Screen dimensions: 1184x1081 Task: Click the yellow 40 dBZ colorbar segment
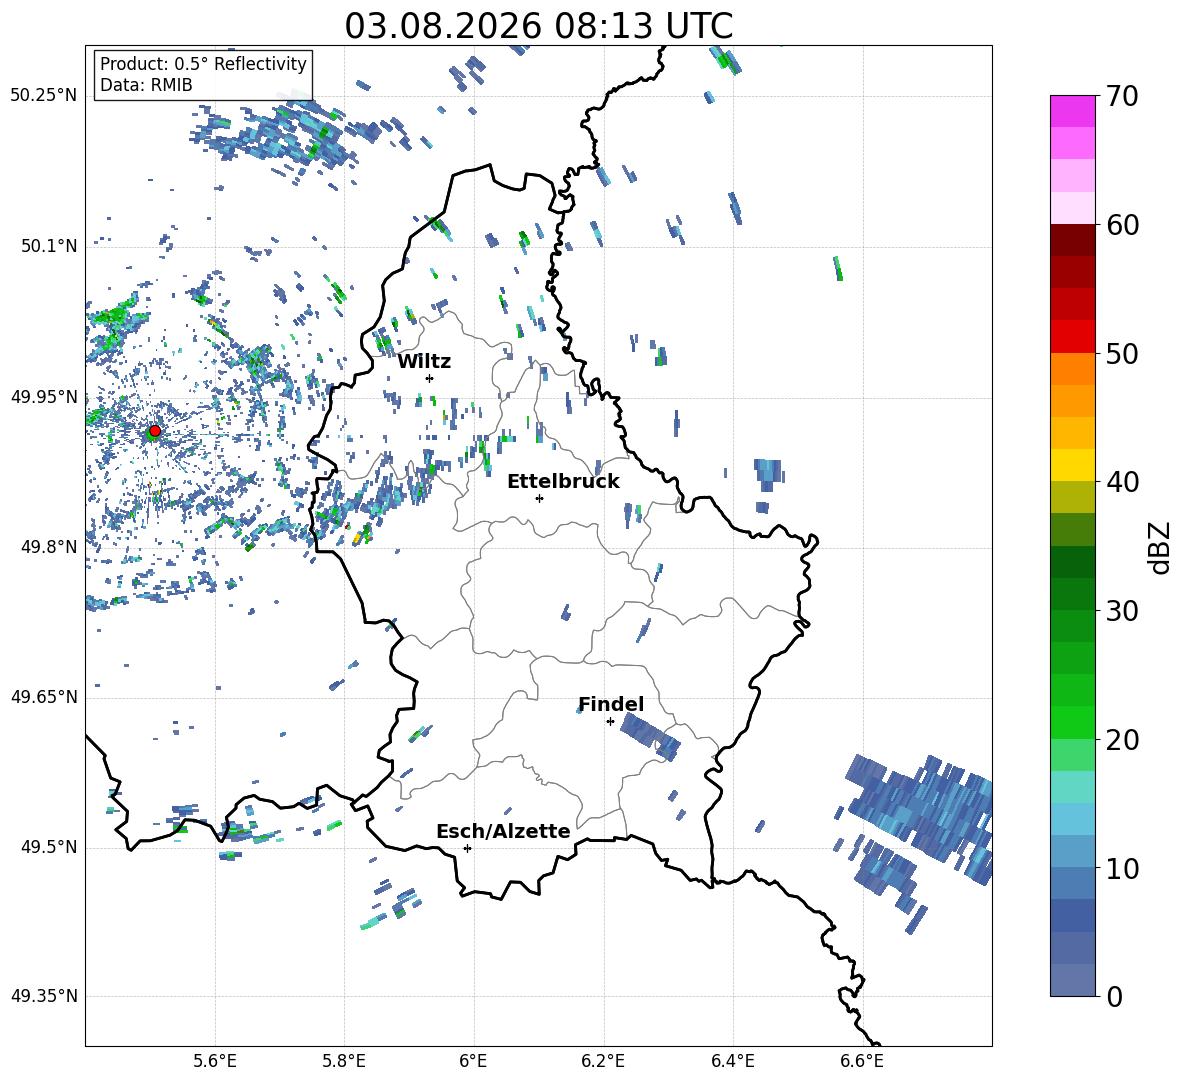[1072, 465]
